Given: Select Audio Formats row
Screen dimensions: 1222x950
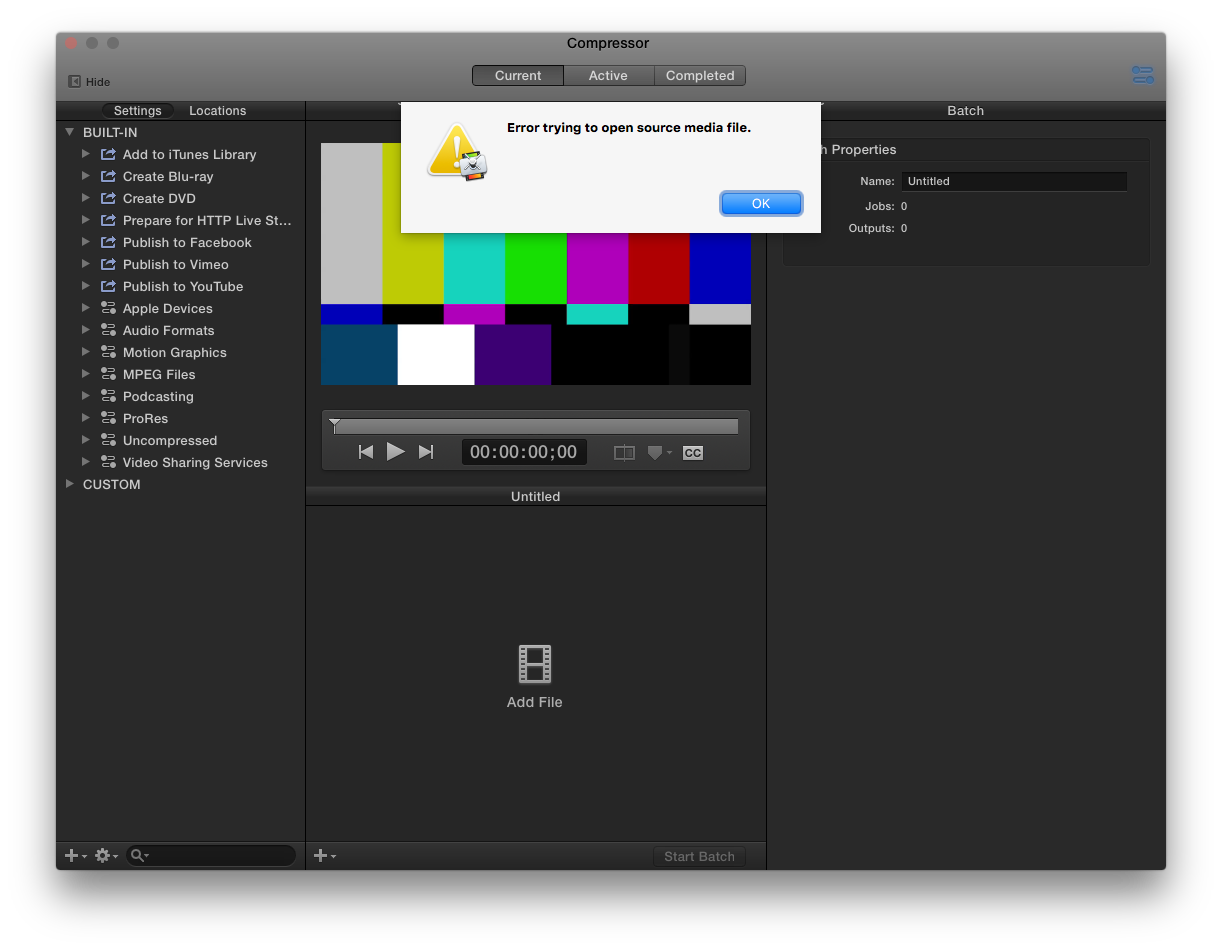Looking at the screenshot, I should pos(180,330).
